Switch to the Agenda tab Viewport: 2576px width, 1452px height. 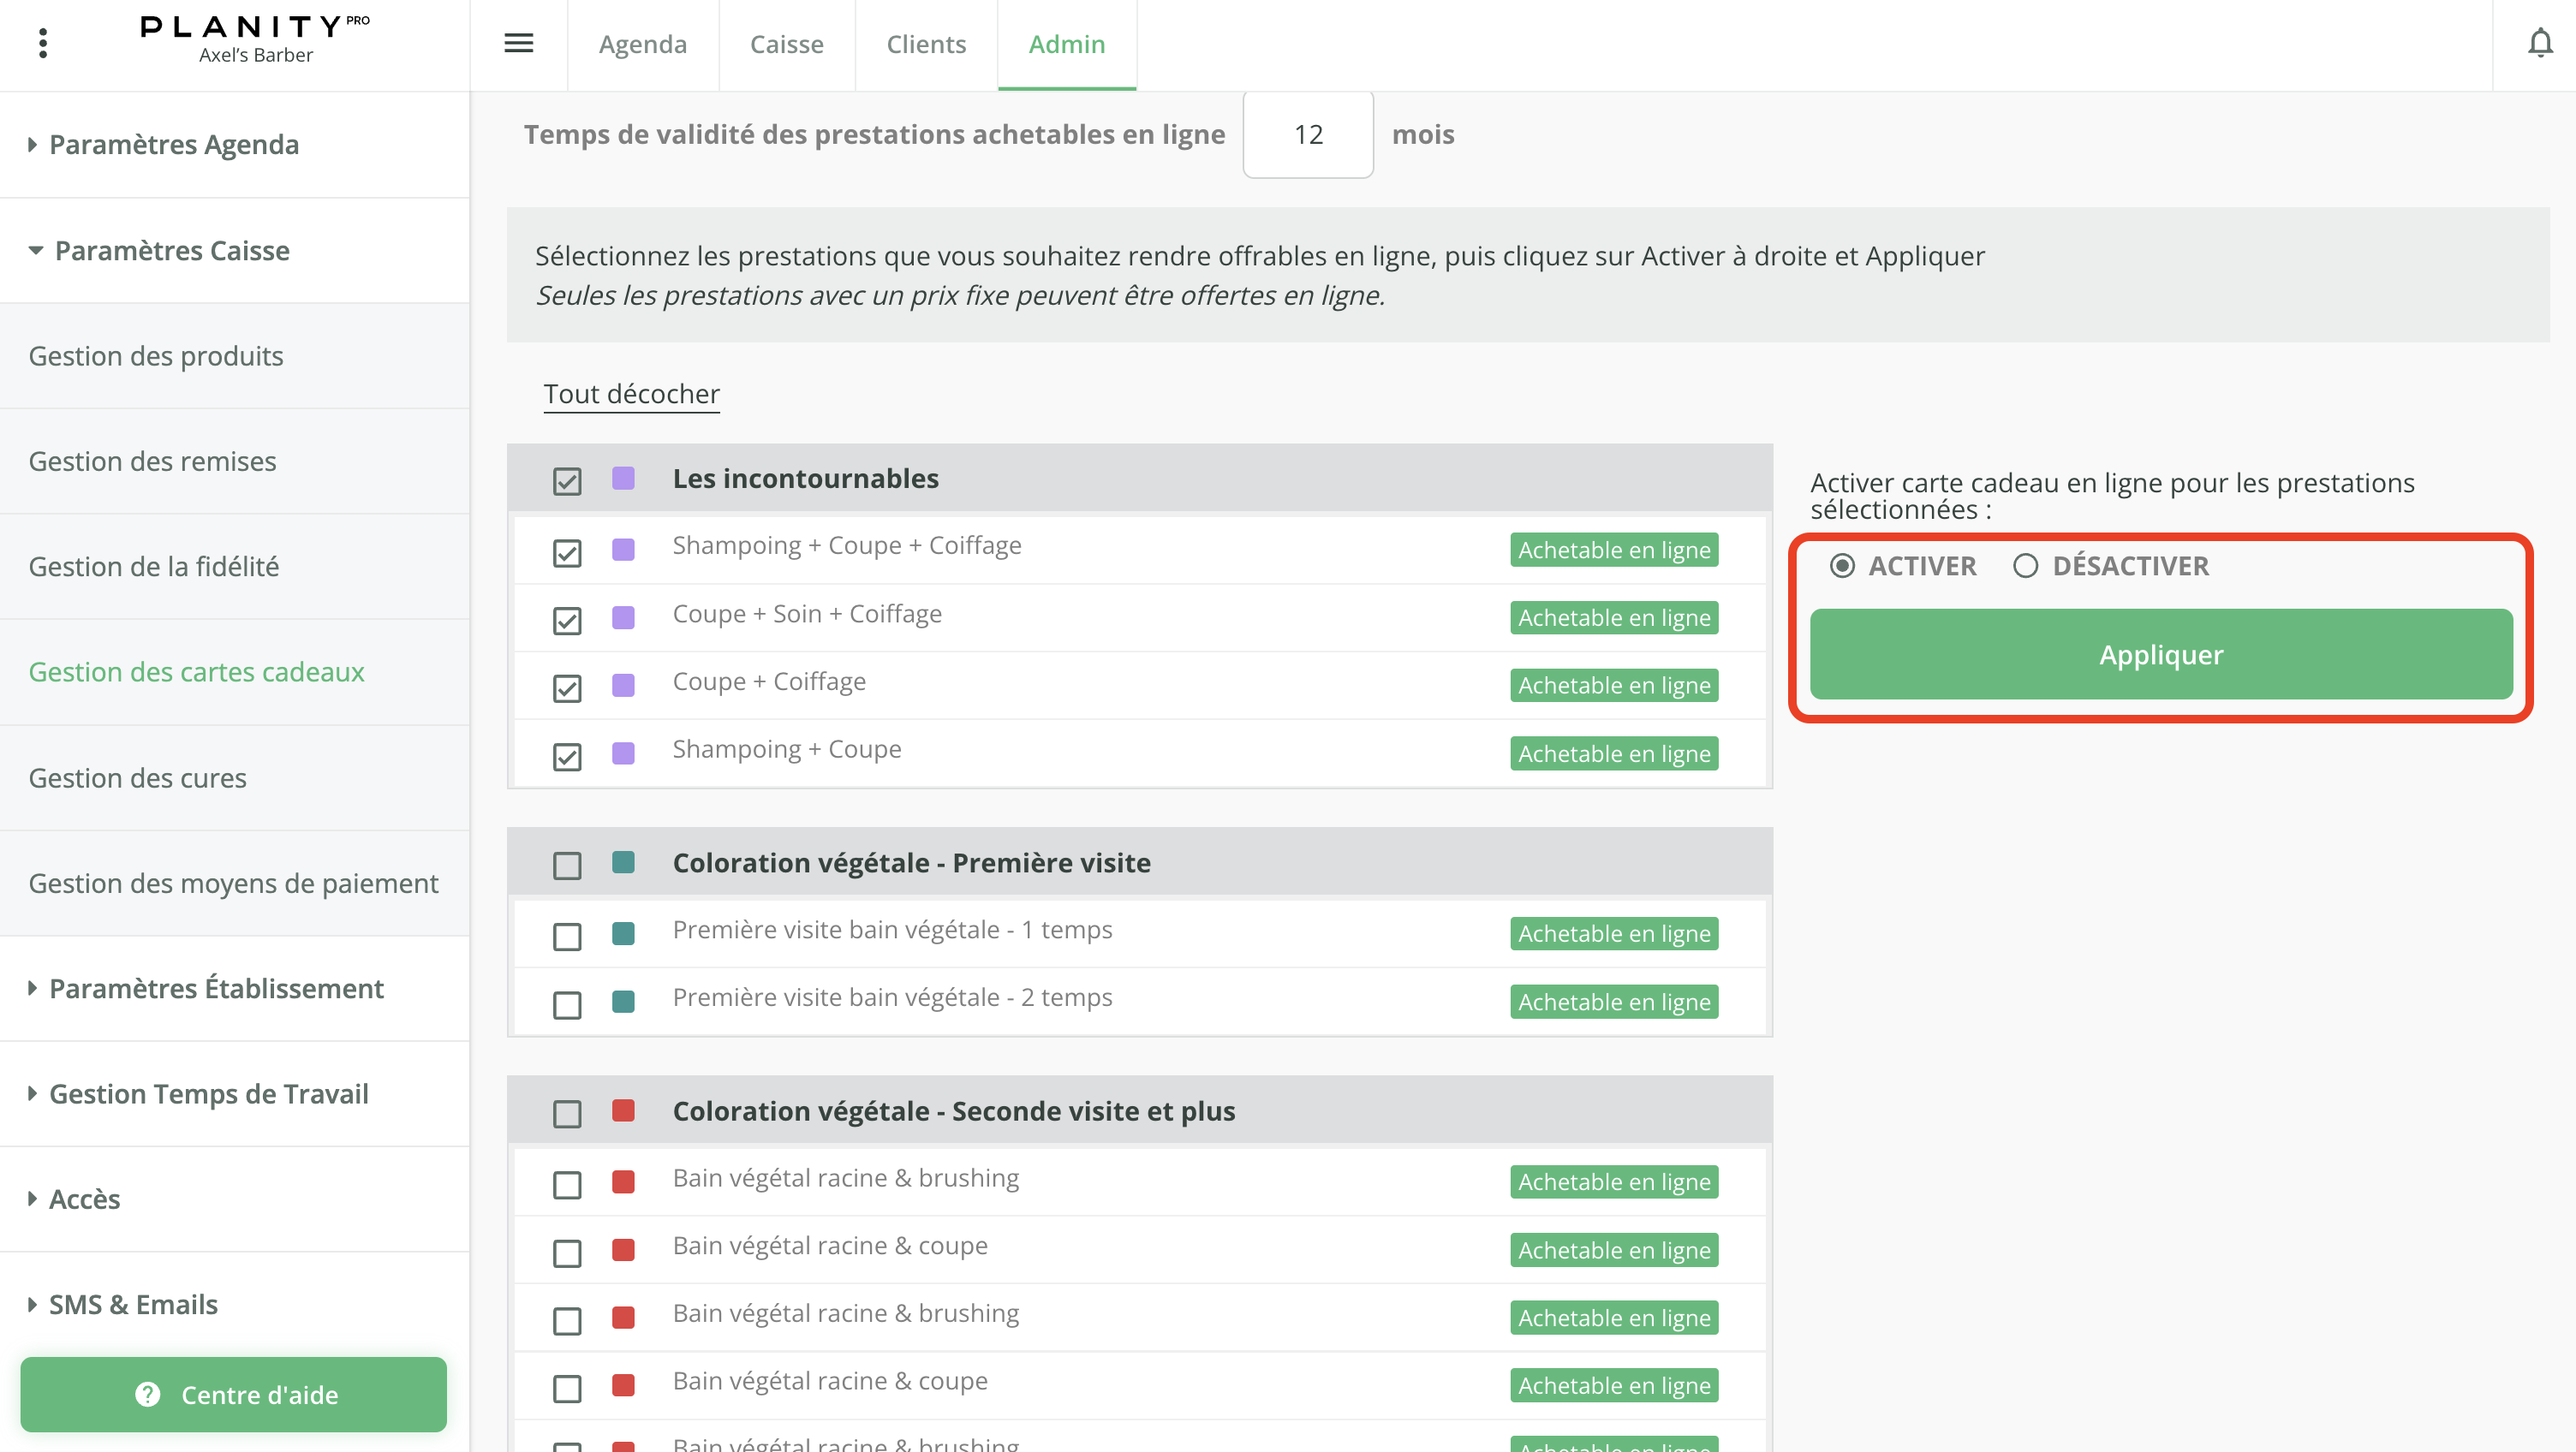pos(642,44)
